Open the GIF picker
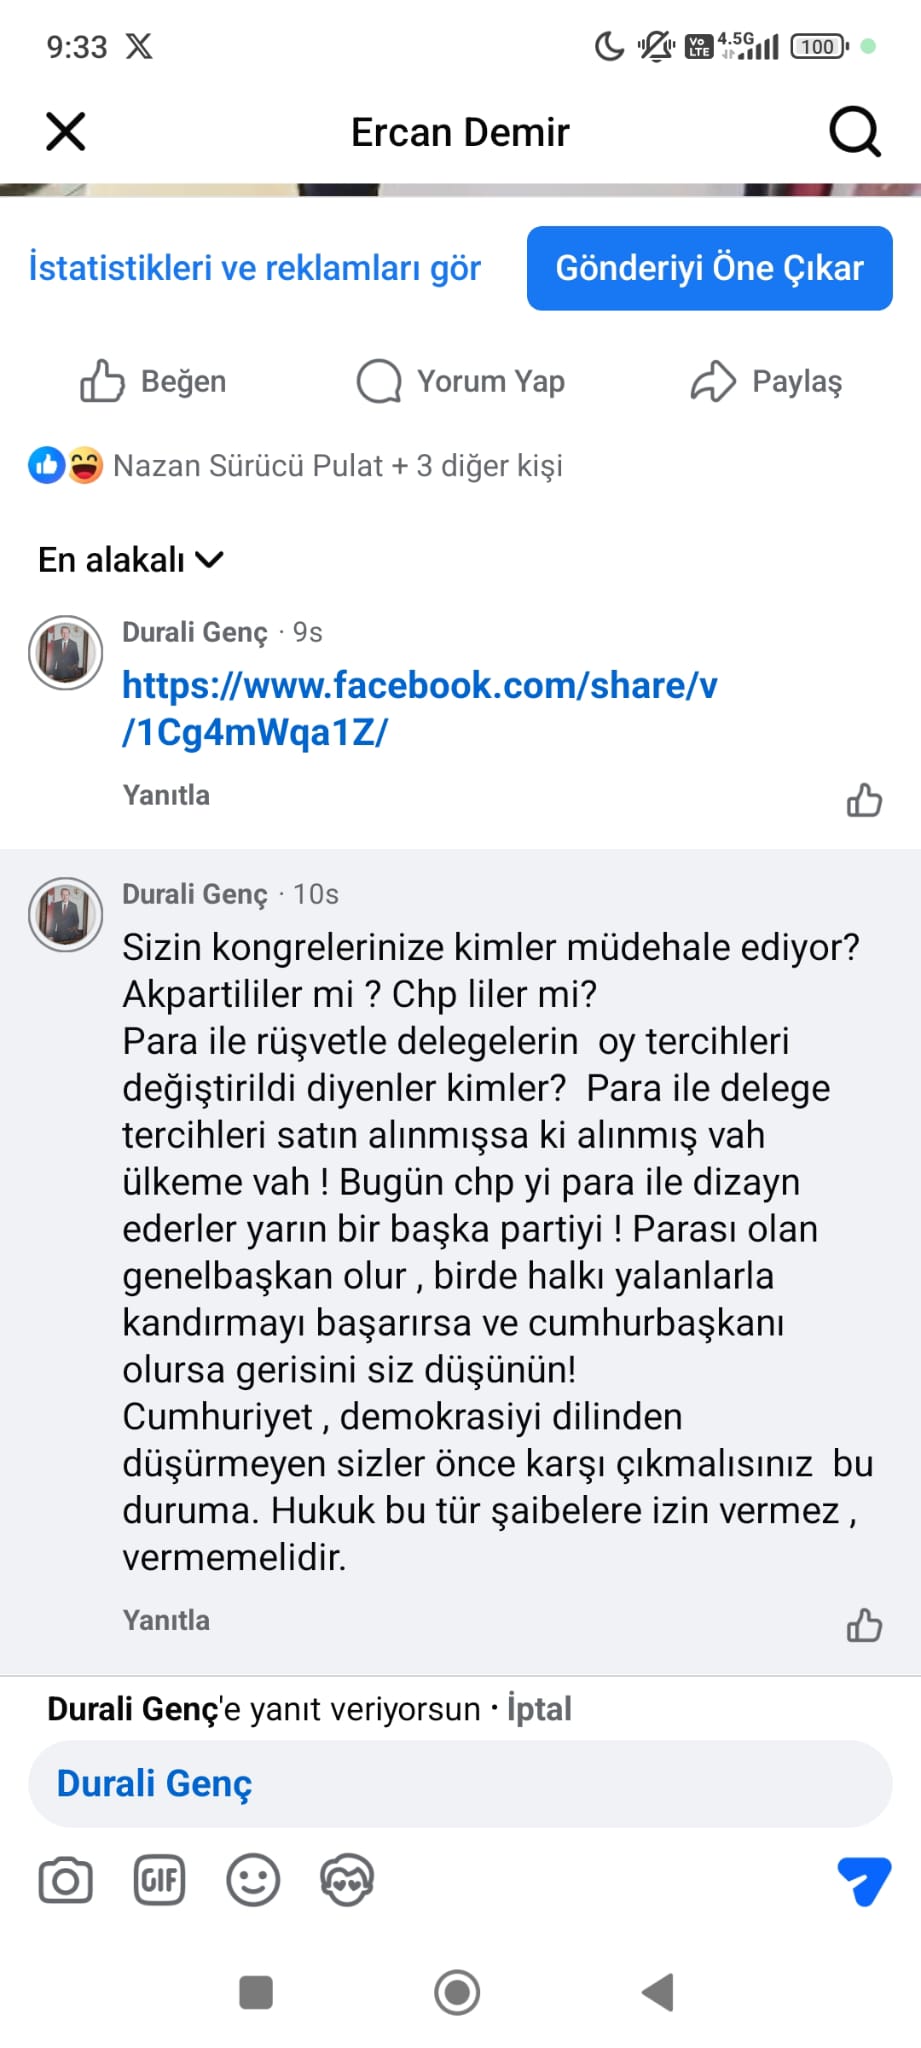The image size is (921, 2048). [x=159, y=1880]
